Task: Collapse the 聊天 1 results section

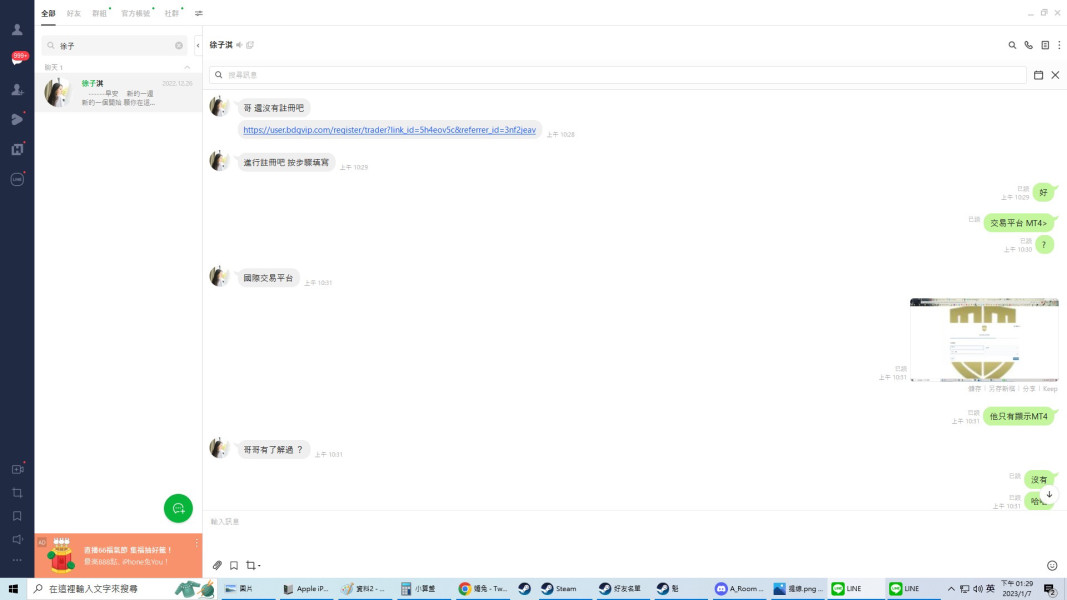Action: click(x=187, y=67)
